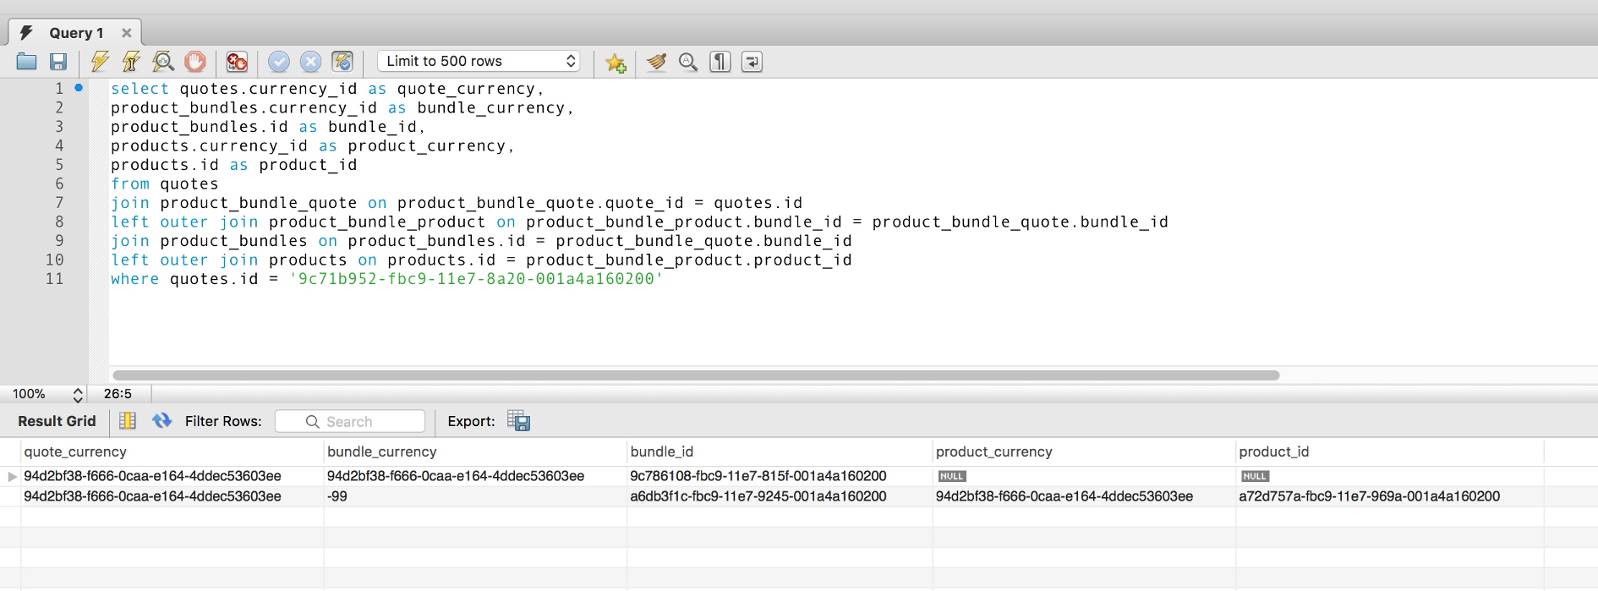Export recordset with the Export icon
This screenshot has height=591, width=1598.
pyautogui.click(x=518, y=421)
